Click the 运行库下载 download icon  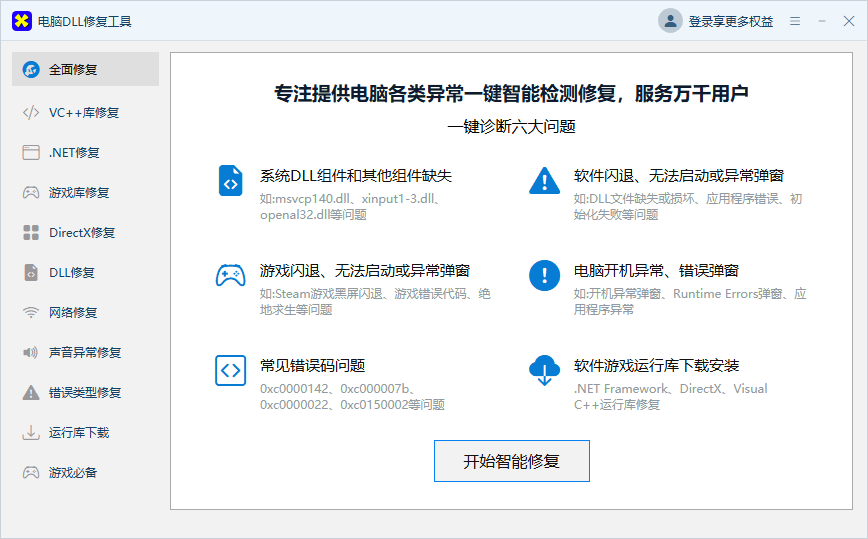point(31,432)
